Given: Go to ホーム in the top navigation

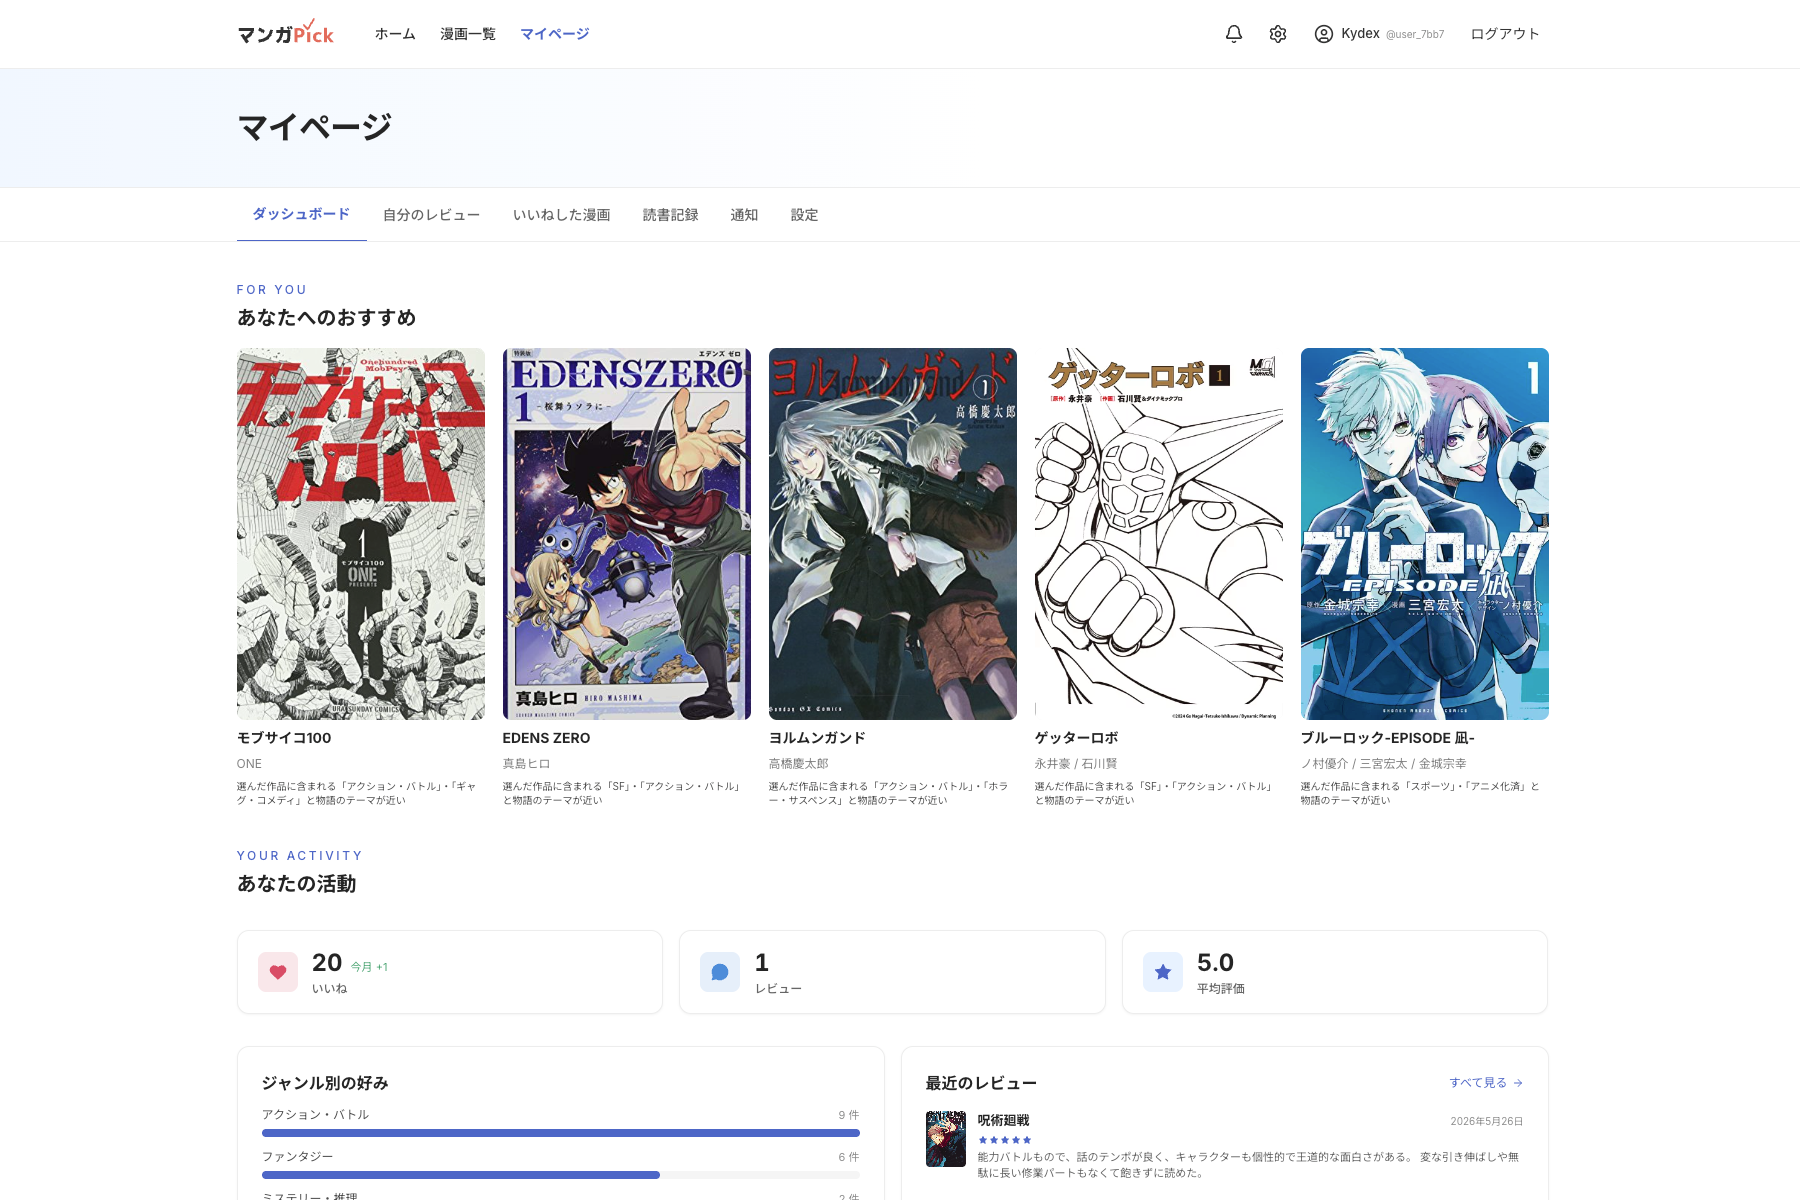Looking at the screenshot, I should [x=395, y=34].
